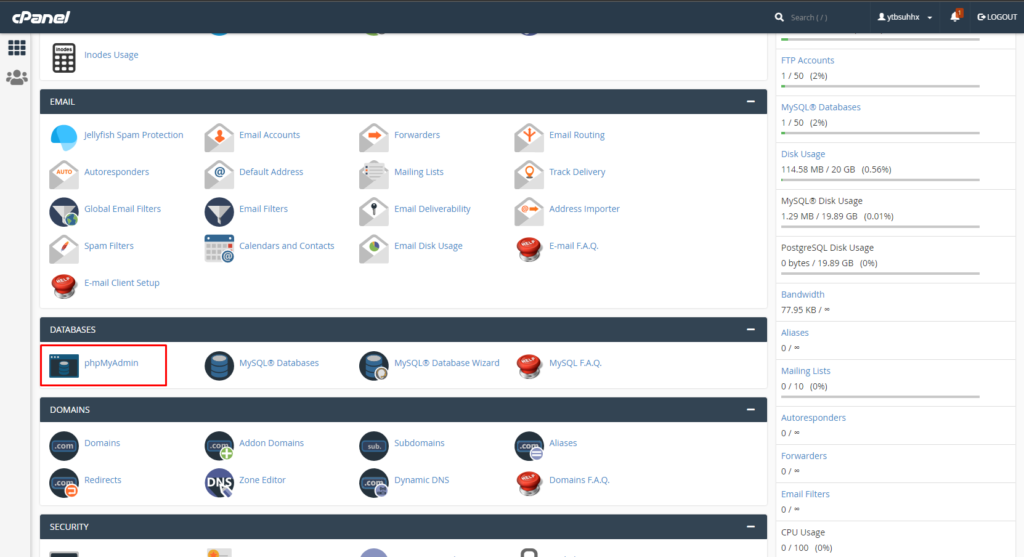Viewport: 1024px width, 557px height.
Task: Collapse the DATABASES section
Action: (x=750, y=330)
